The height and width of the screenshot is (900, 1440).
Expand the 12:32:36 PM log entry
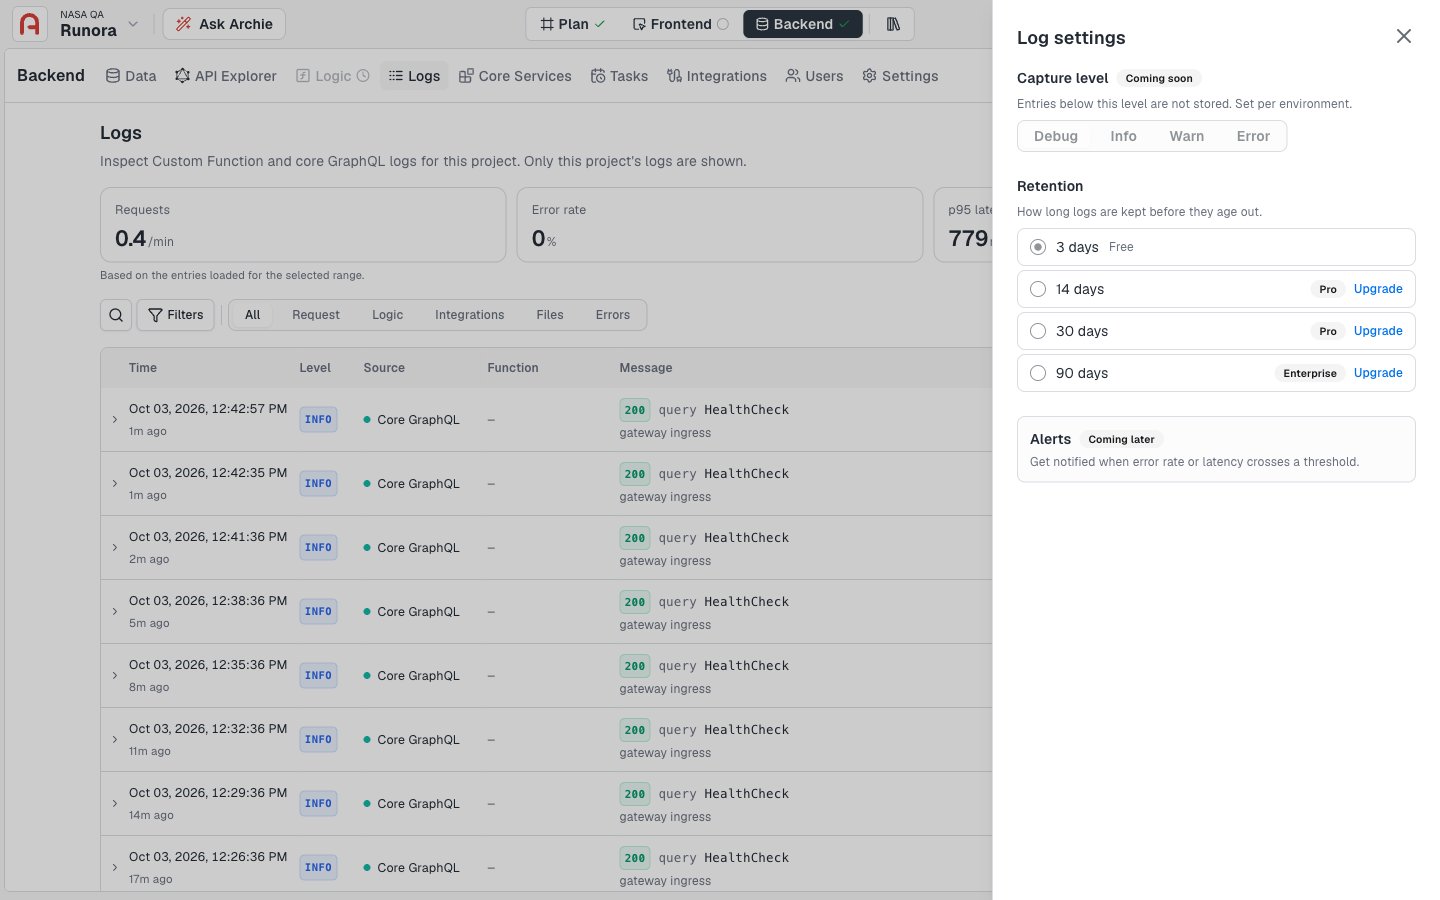pos(115,740)
